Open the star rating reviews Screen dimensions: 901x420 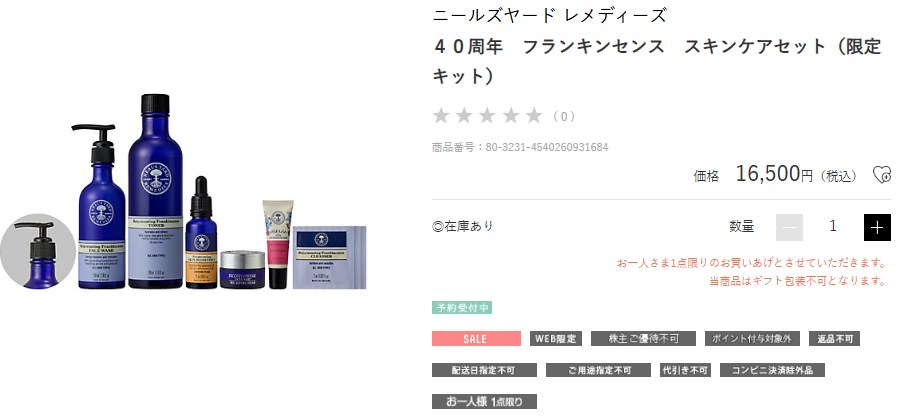click(x=487, y=116)
